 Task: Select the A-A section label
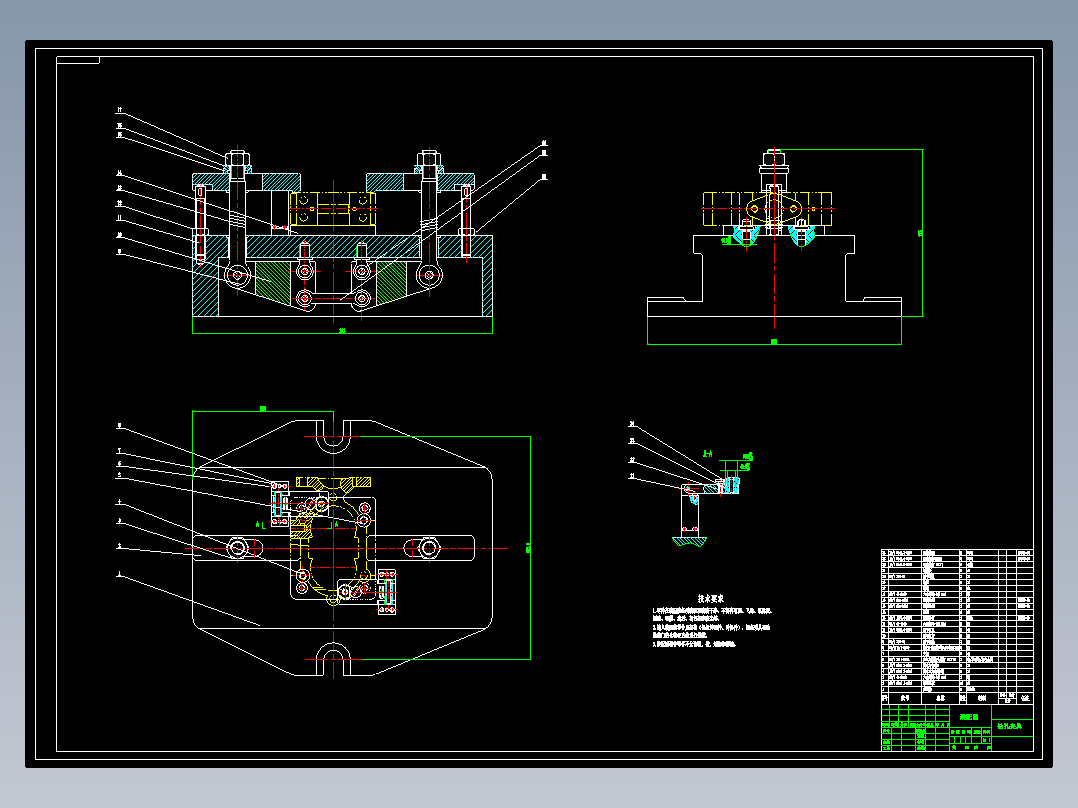pos(707,454)
